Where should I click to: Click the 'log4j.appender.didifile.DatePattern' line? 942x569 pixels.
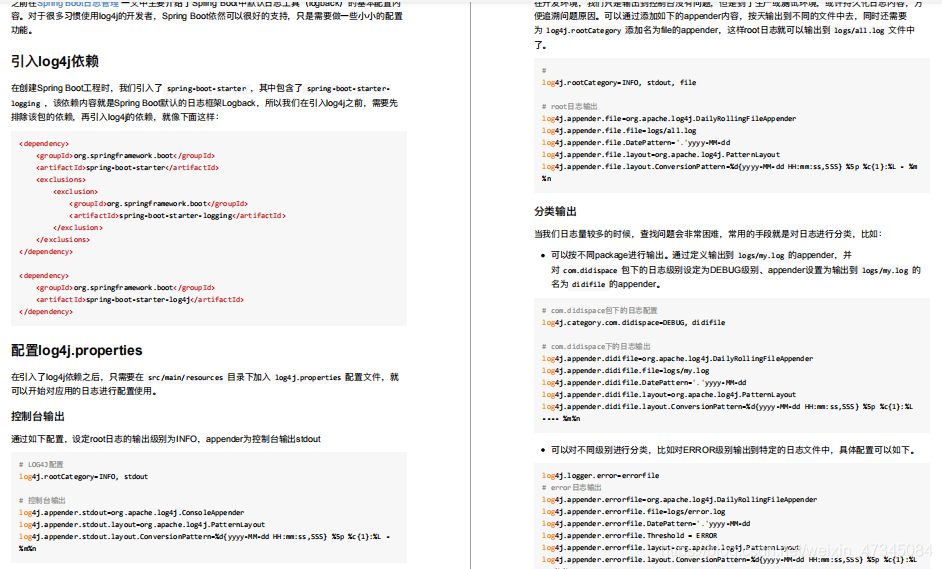click(x=644, y=383)
